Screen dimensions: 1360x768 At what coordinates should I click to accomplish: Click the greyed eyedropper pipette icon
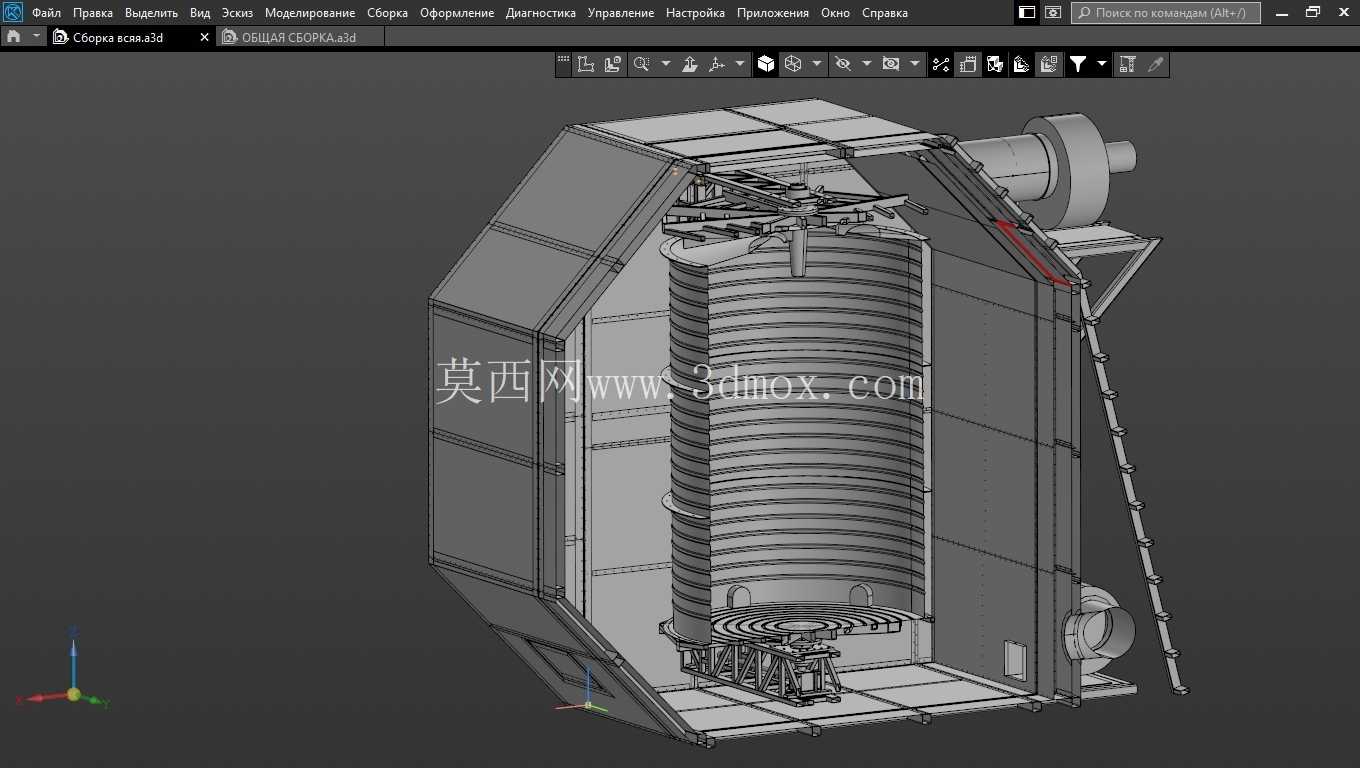click(x=1155, y=64)
